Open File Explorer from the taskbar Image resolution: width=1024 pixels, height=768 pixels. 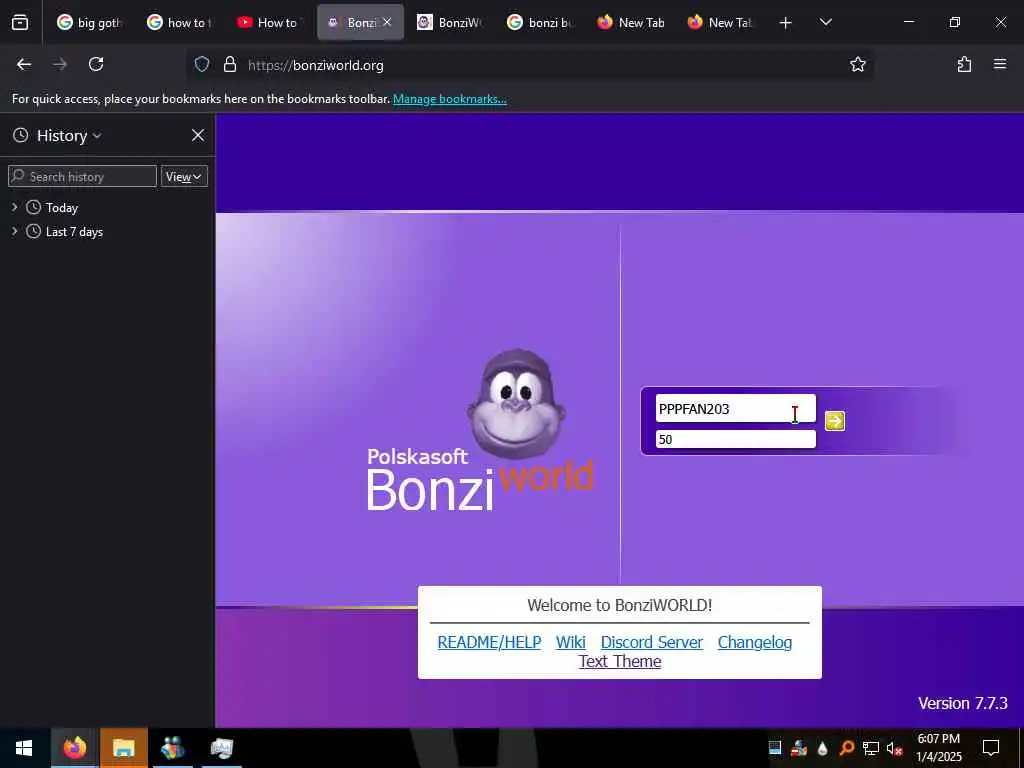123,748
